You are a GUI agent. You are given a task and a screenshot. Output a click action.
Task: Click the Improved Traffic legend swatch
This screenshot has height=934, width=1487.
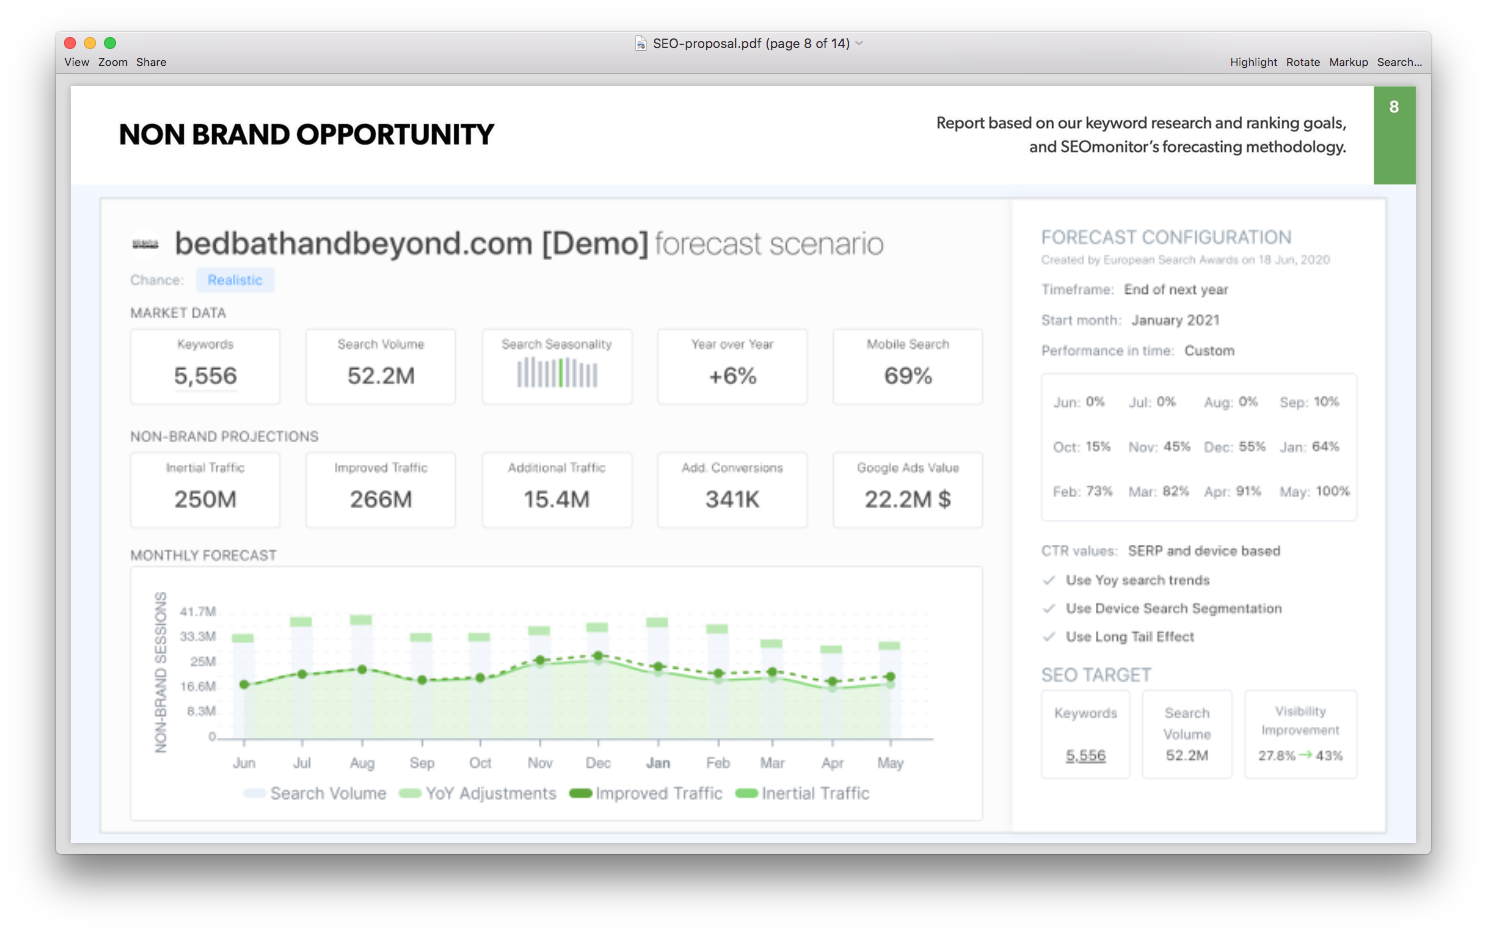pos(581,793)
